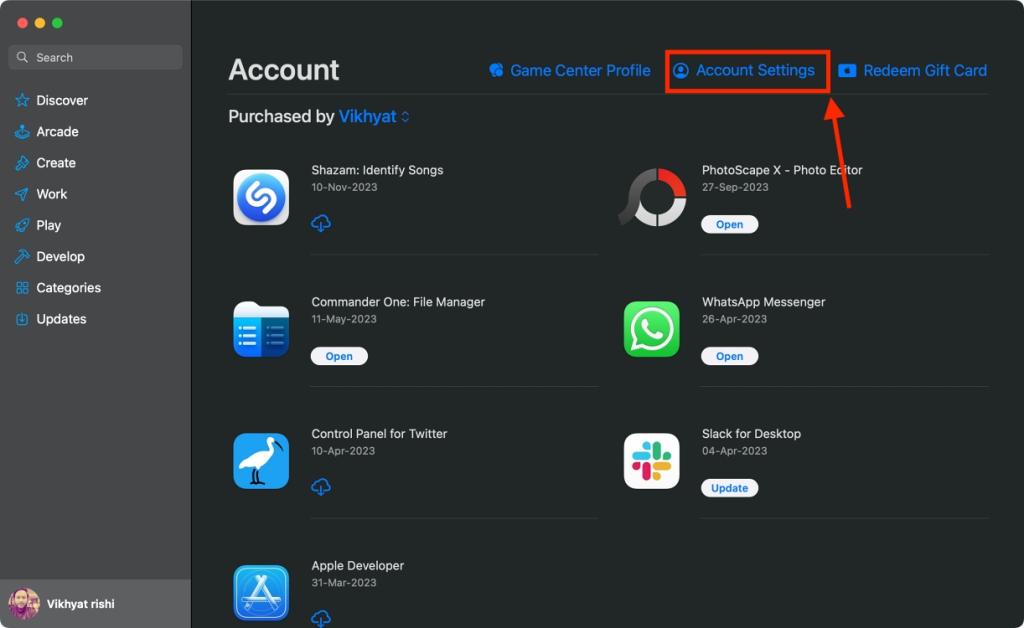
Task: Click the date 26-Apr-2023
Action: [x=734, y=319]
